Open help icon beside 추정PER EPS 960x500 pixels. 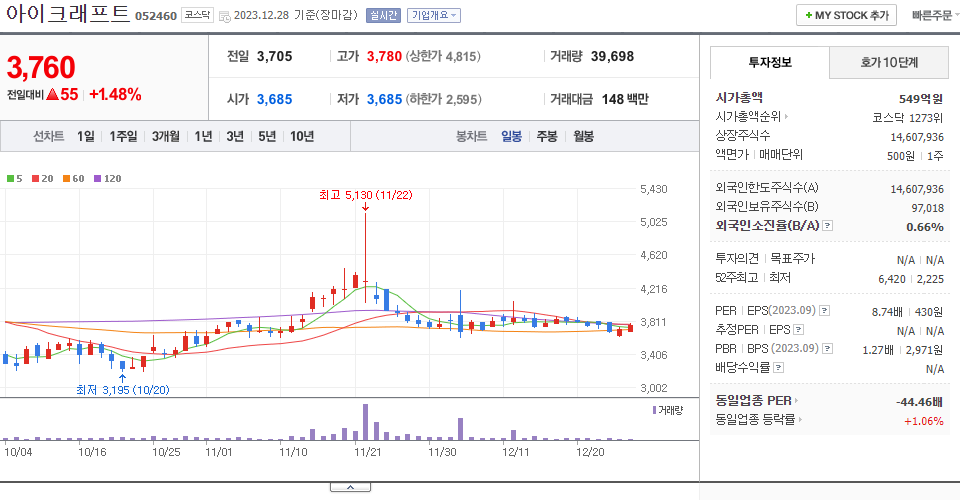pyautogui.click(x=798, y=330)
